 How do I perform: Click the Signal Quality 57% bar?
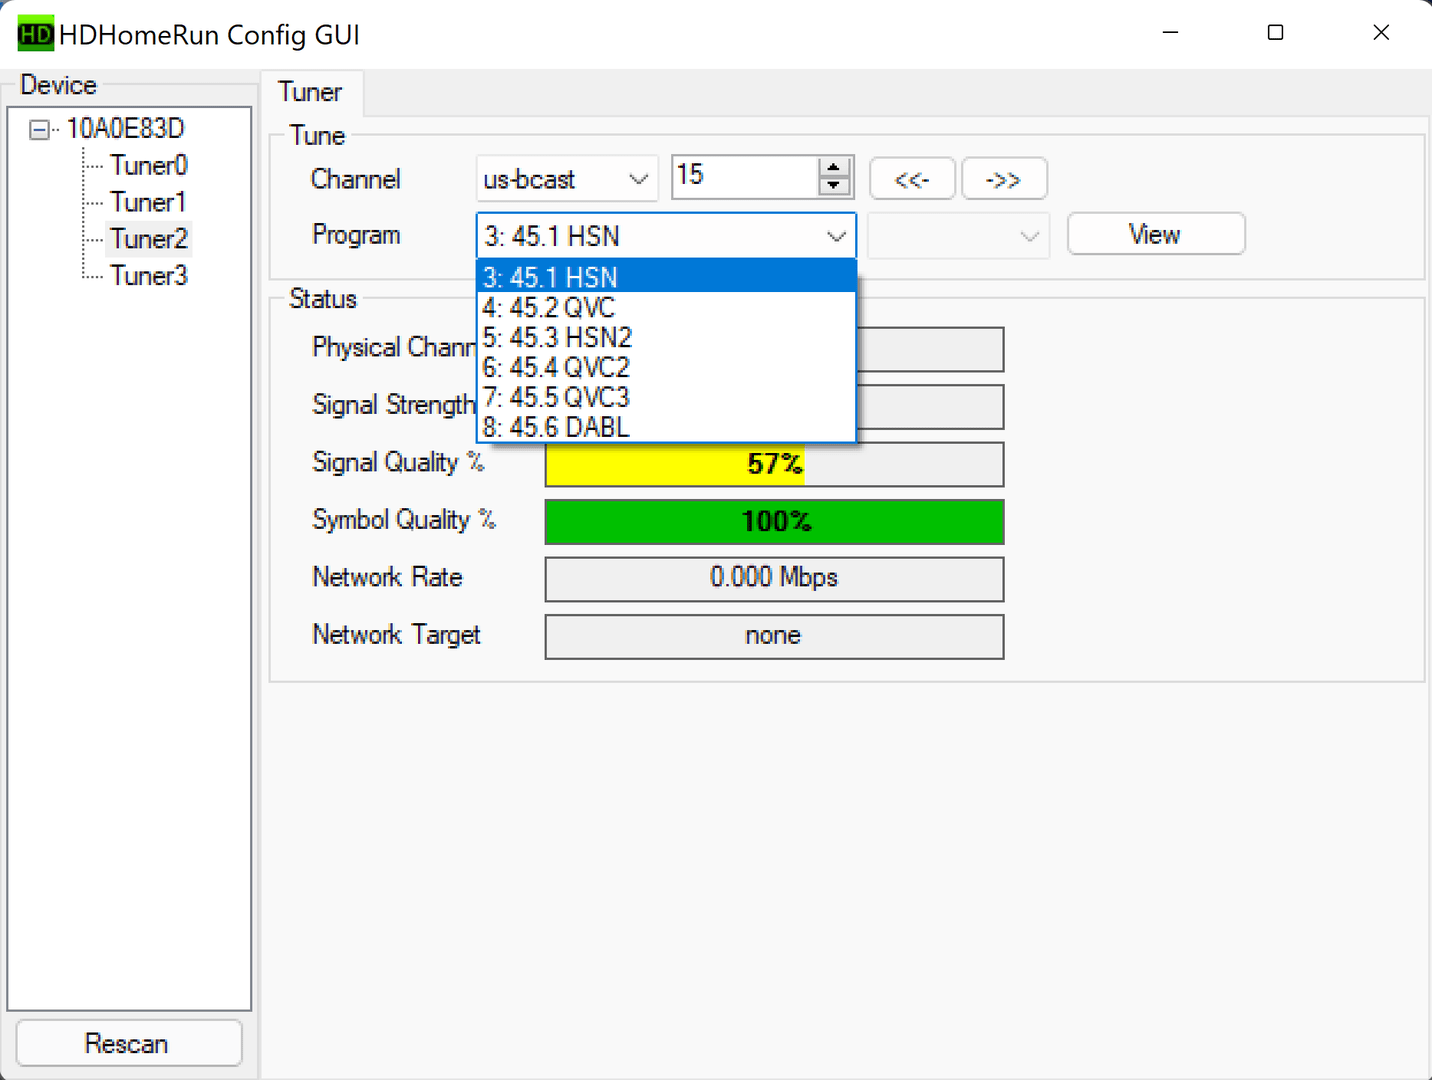coord(774,464)
